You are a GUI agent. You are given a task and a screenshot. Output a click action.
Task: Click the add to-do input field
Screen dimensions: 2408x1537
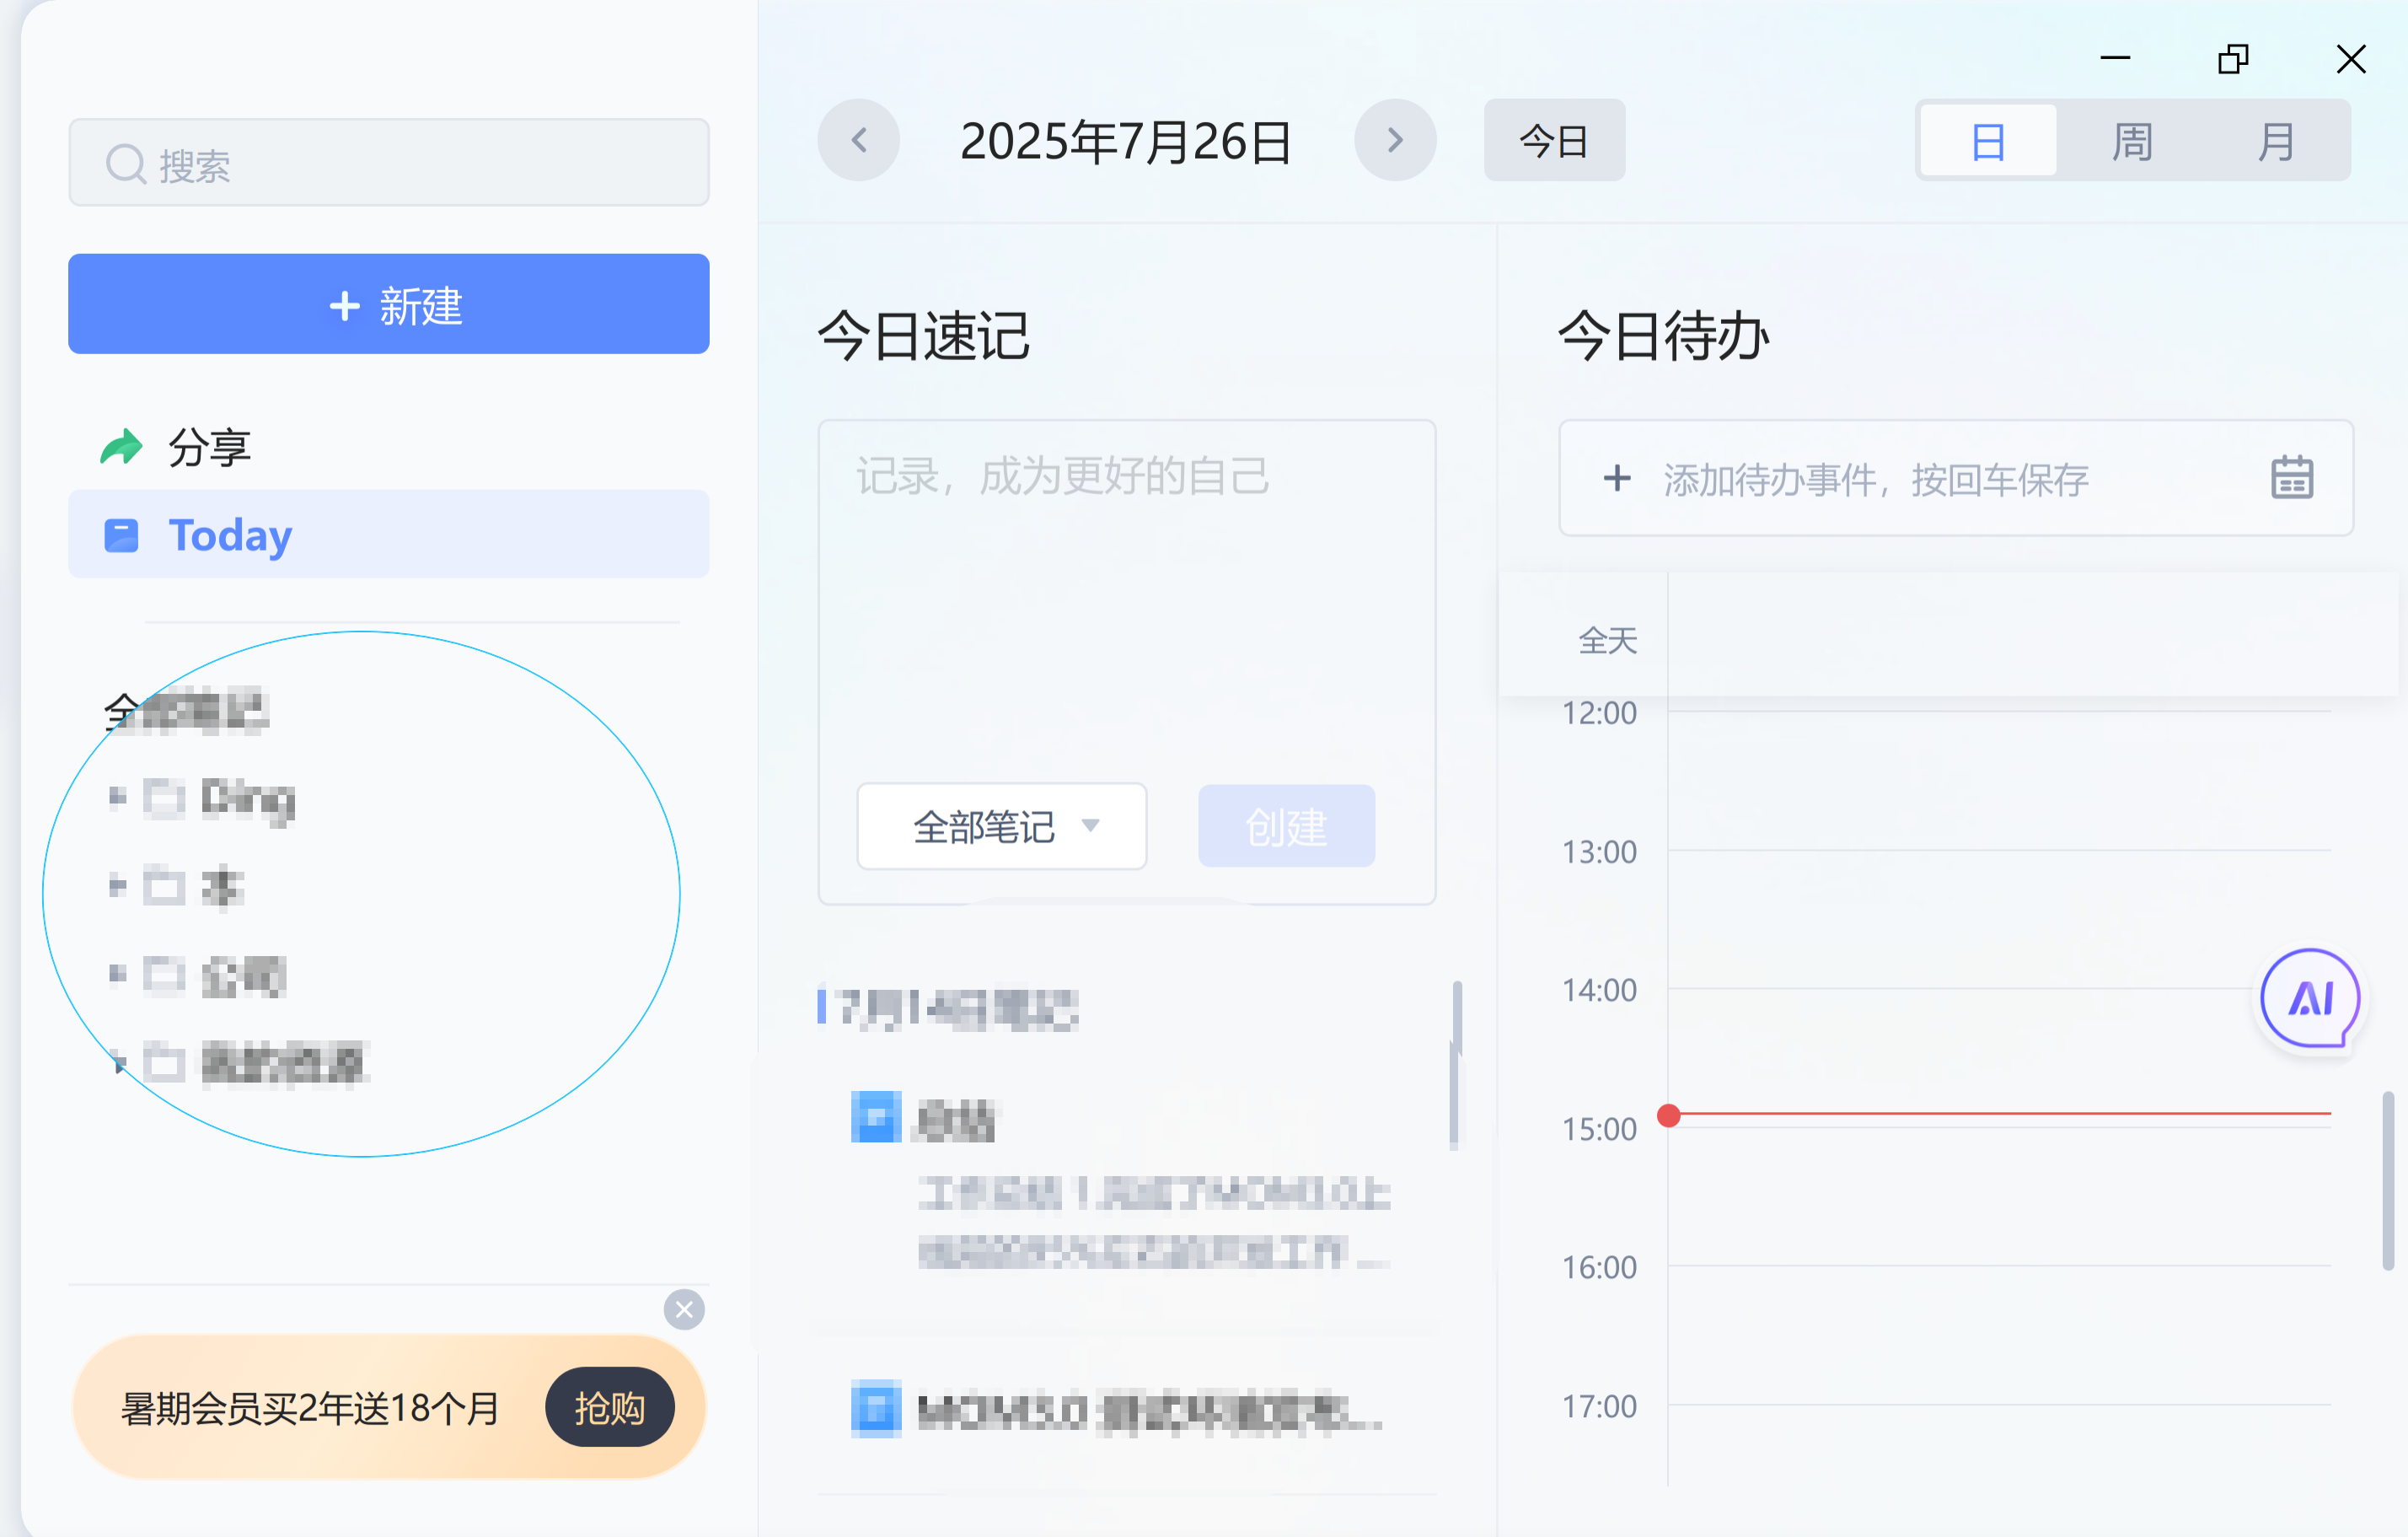pos(1956,478)
